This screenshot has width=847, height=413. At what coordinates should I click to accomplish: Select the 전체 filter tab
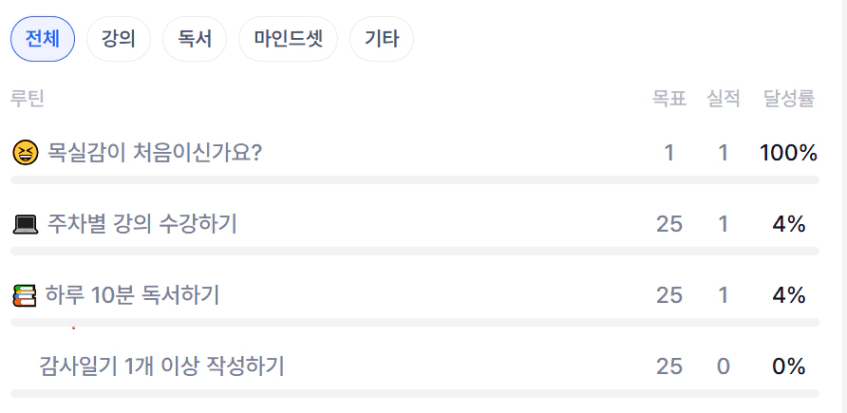pyautogui.click(x=42, y=40)
